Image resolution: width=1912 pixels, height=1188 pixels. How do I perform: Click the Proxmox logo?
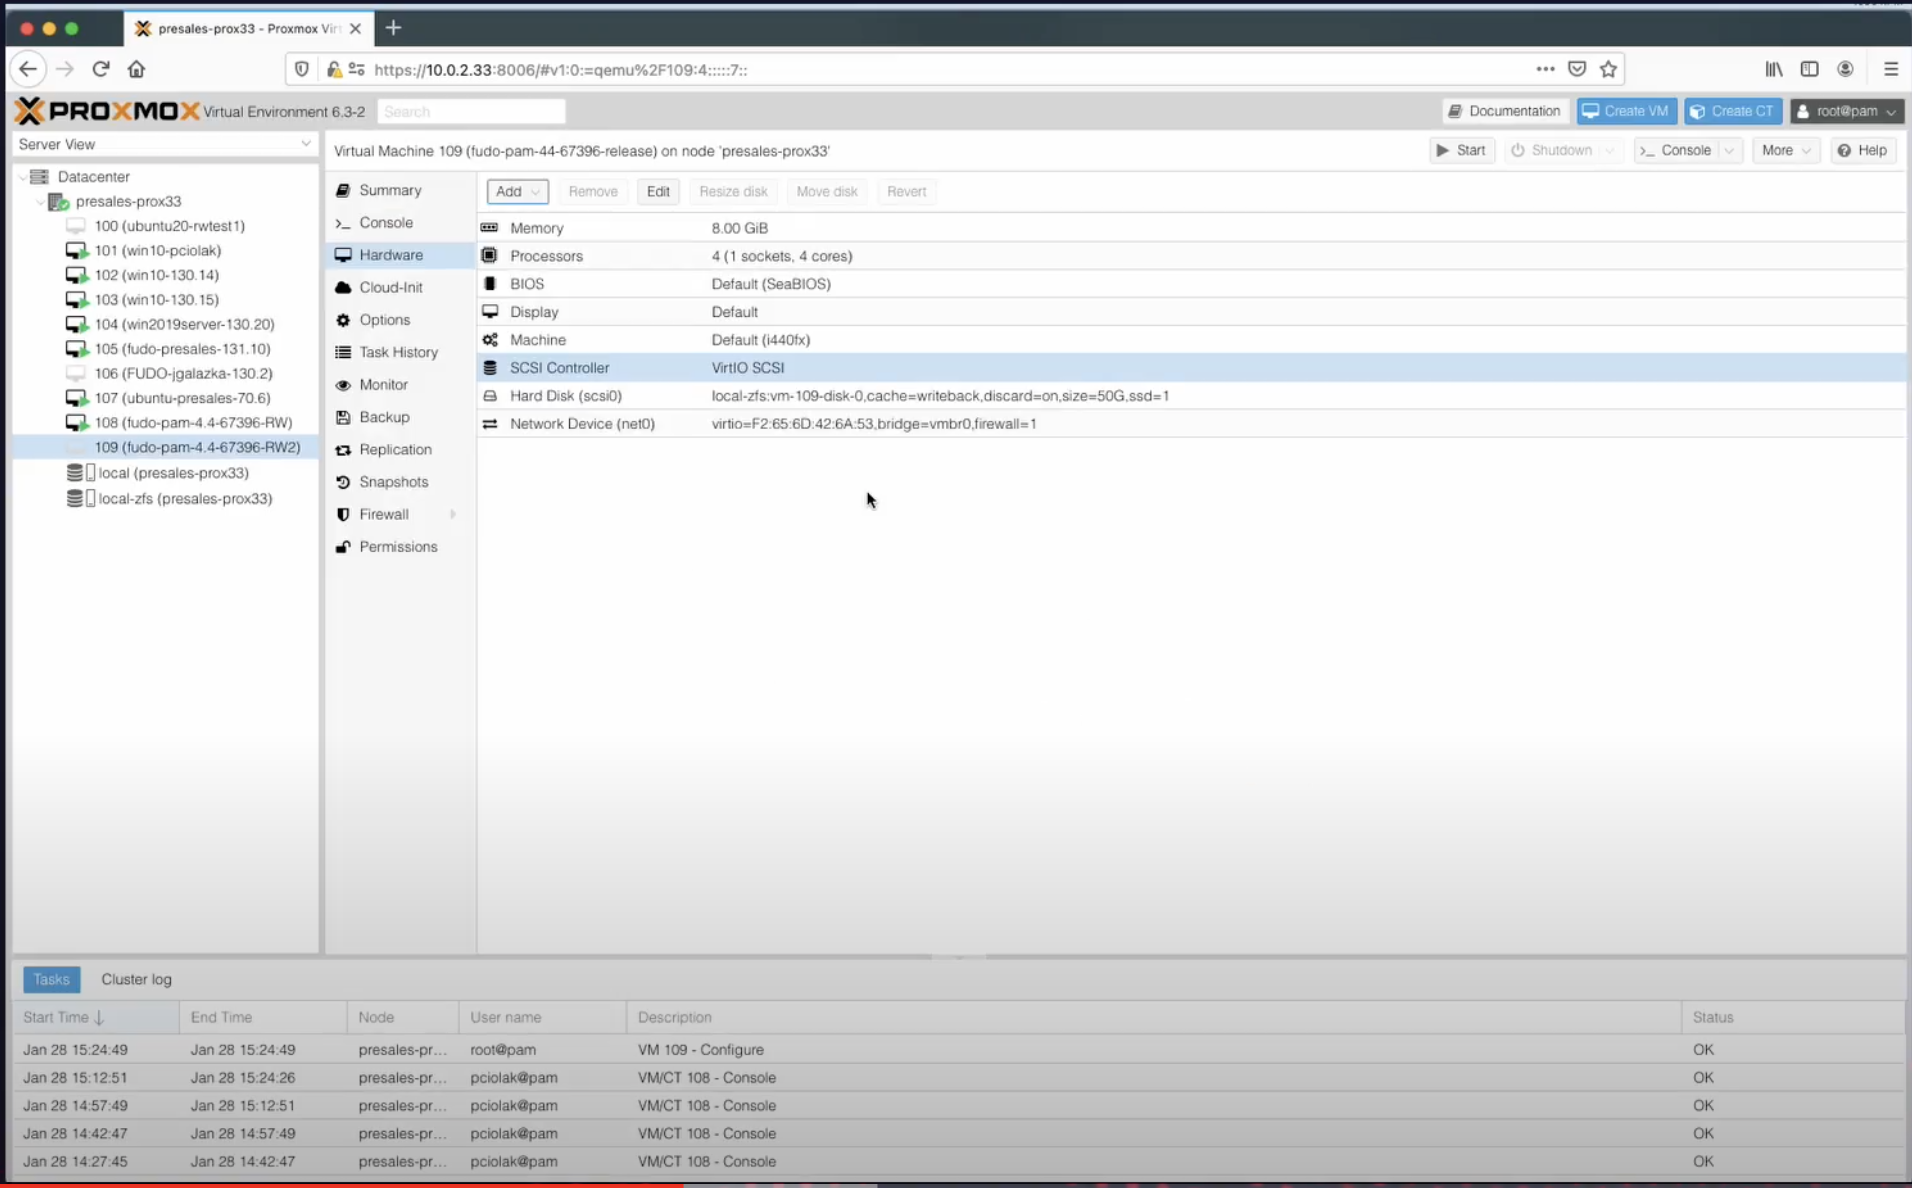point(108,111)
